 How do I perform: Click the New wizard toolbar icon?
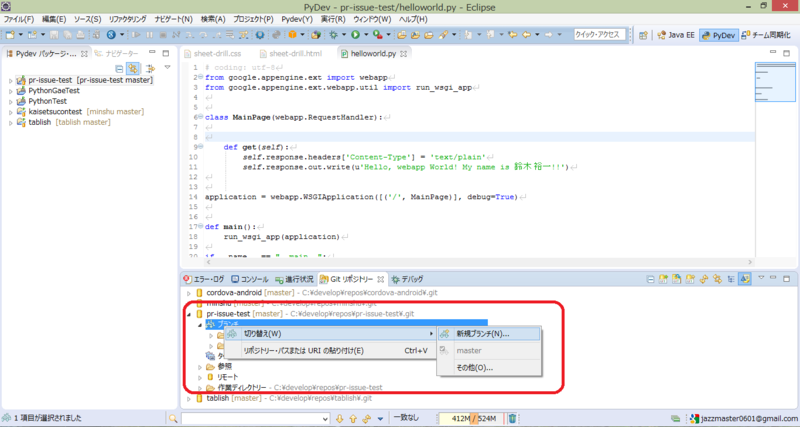pos(10,35)
